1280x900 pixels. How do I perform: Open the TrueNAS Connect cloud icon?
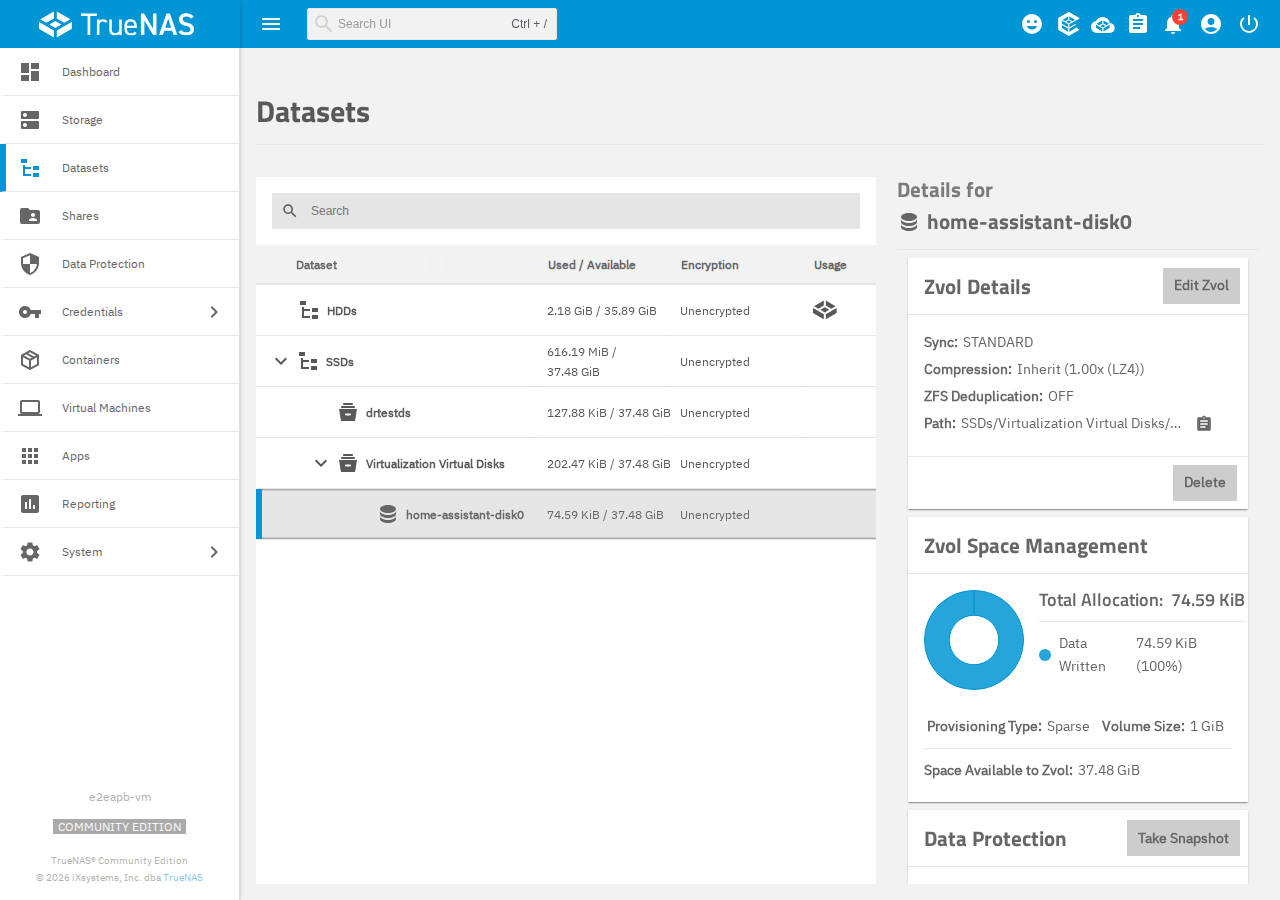tap(1103, 24)
